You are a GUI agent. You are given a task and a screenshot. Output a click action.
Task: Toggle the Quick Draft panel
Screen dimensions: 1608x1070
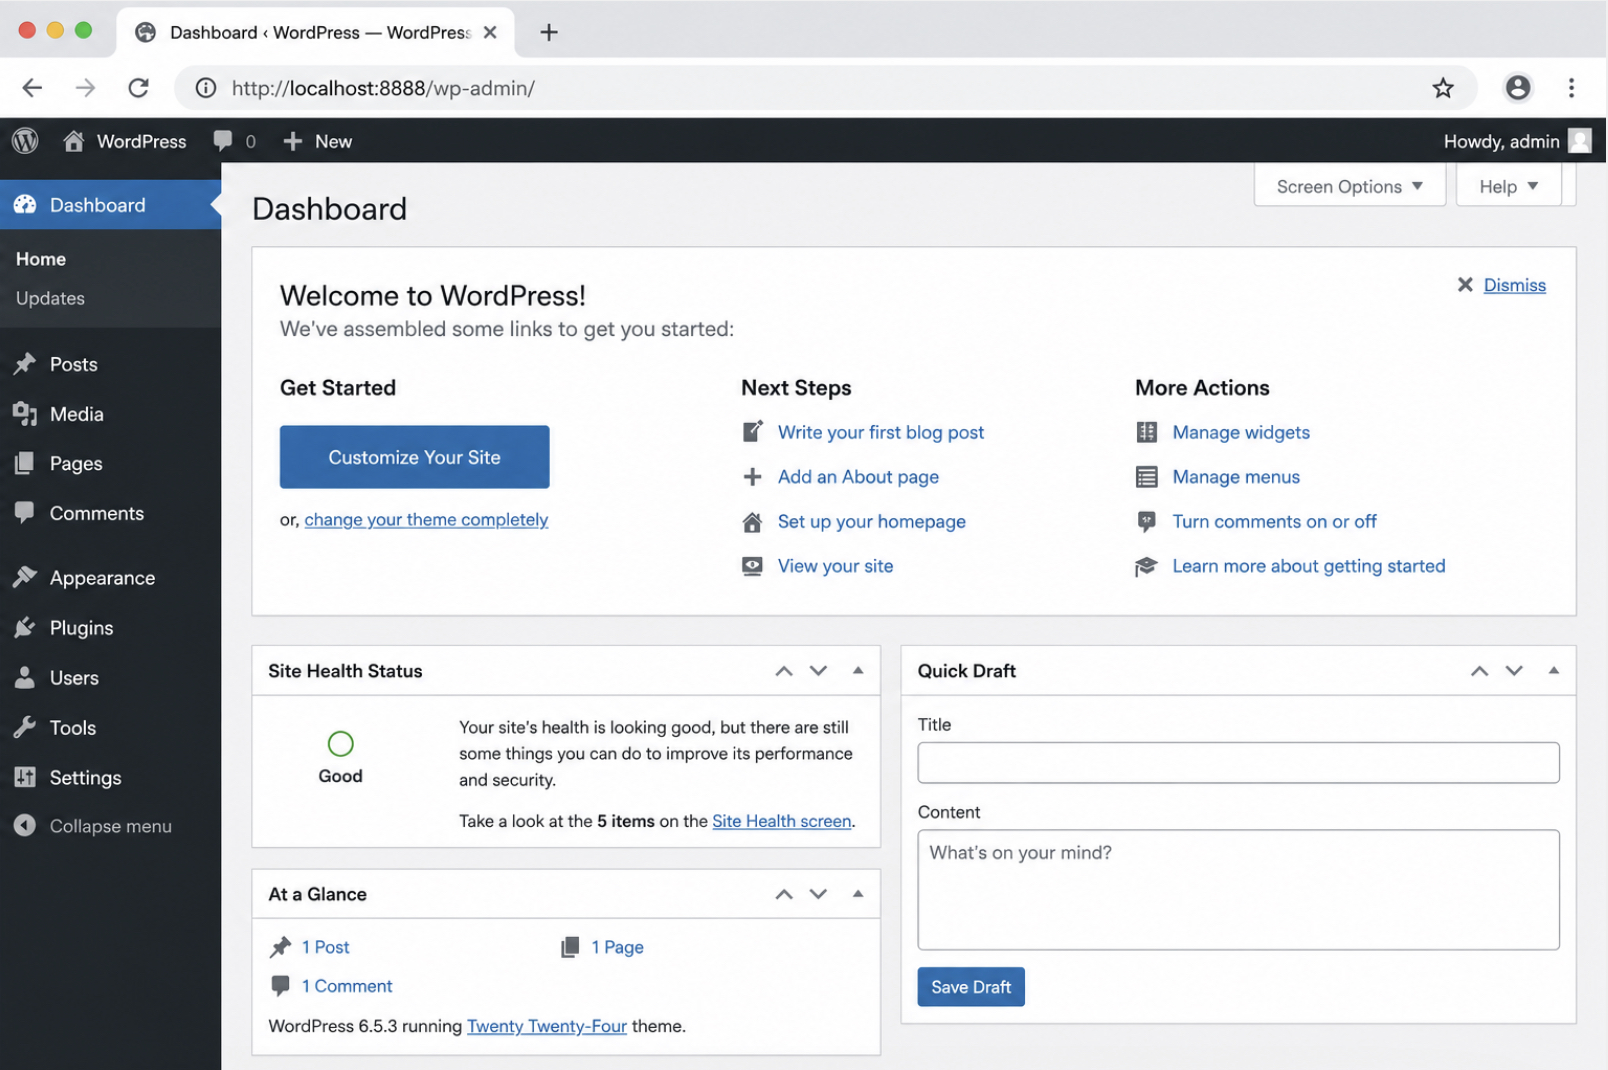click(x=1553, y=670)
